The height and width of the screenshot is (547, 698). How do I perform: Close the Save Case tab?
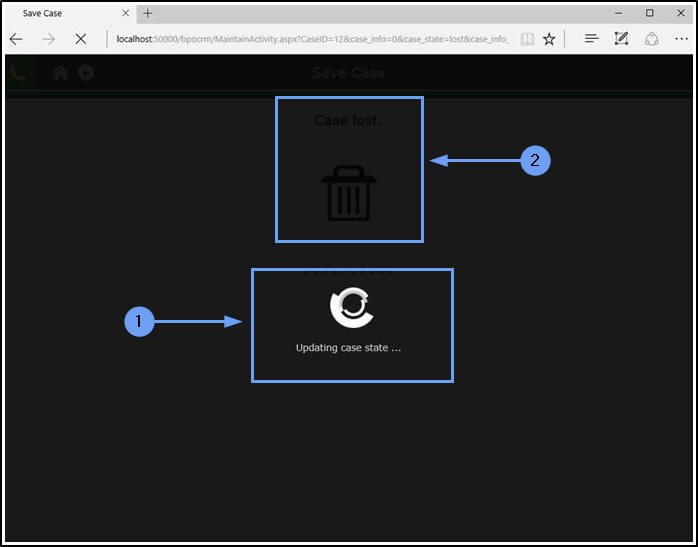coord(126,13)
